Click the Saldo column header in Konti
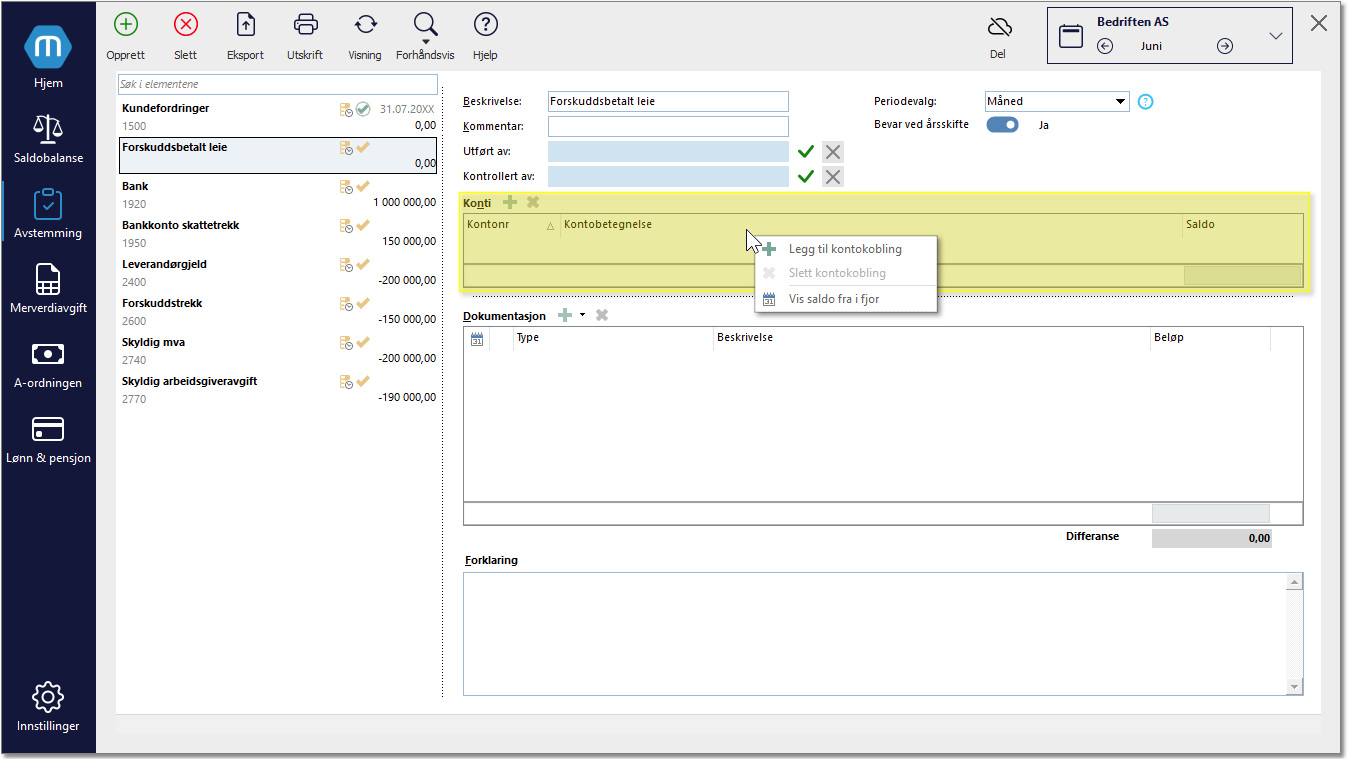Screen dimensions: 1348x761 click(x=1243, y=225)
